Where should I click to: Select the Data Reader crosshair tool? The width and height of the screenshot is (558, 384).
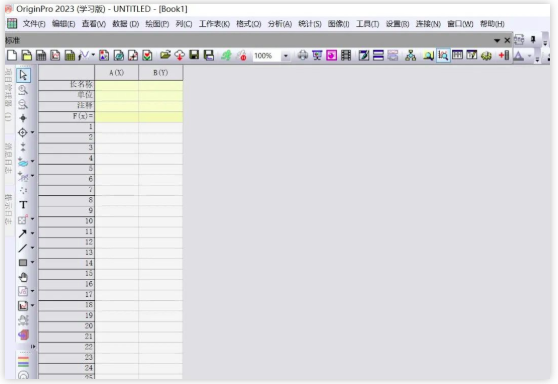pos(23,132)
